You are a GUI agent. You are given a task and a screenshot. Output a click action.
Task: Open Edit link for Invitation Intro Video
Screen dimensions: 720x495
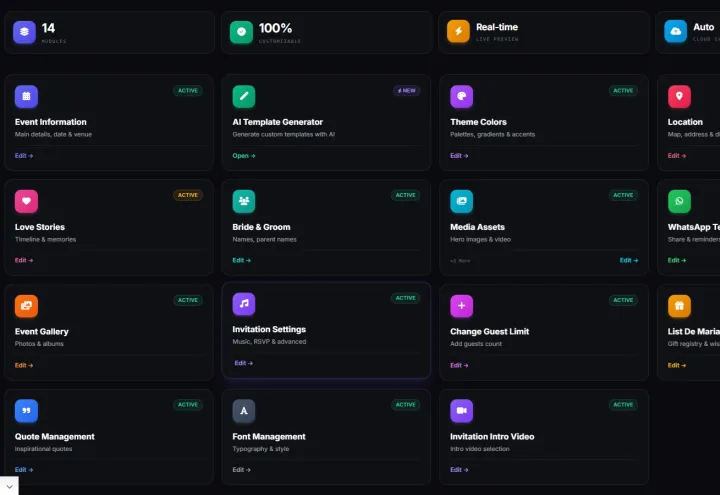[459, 470]
